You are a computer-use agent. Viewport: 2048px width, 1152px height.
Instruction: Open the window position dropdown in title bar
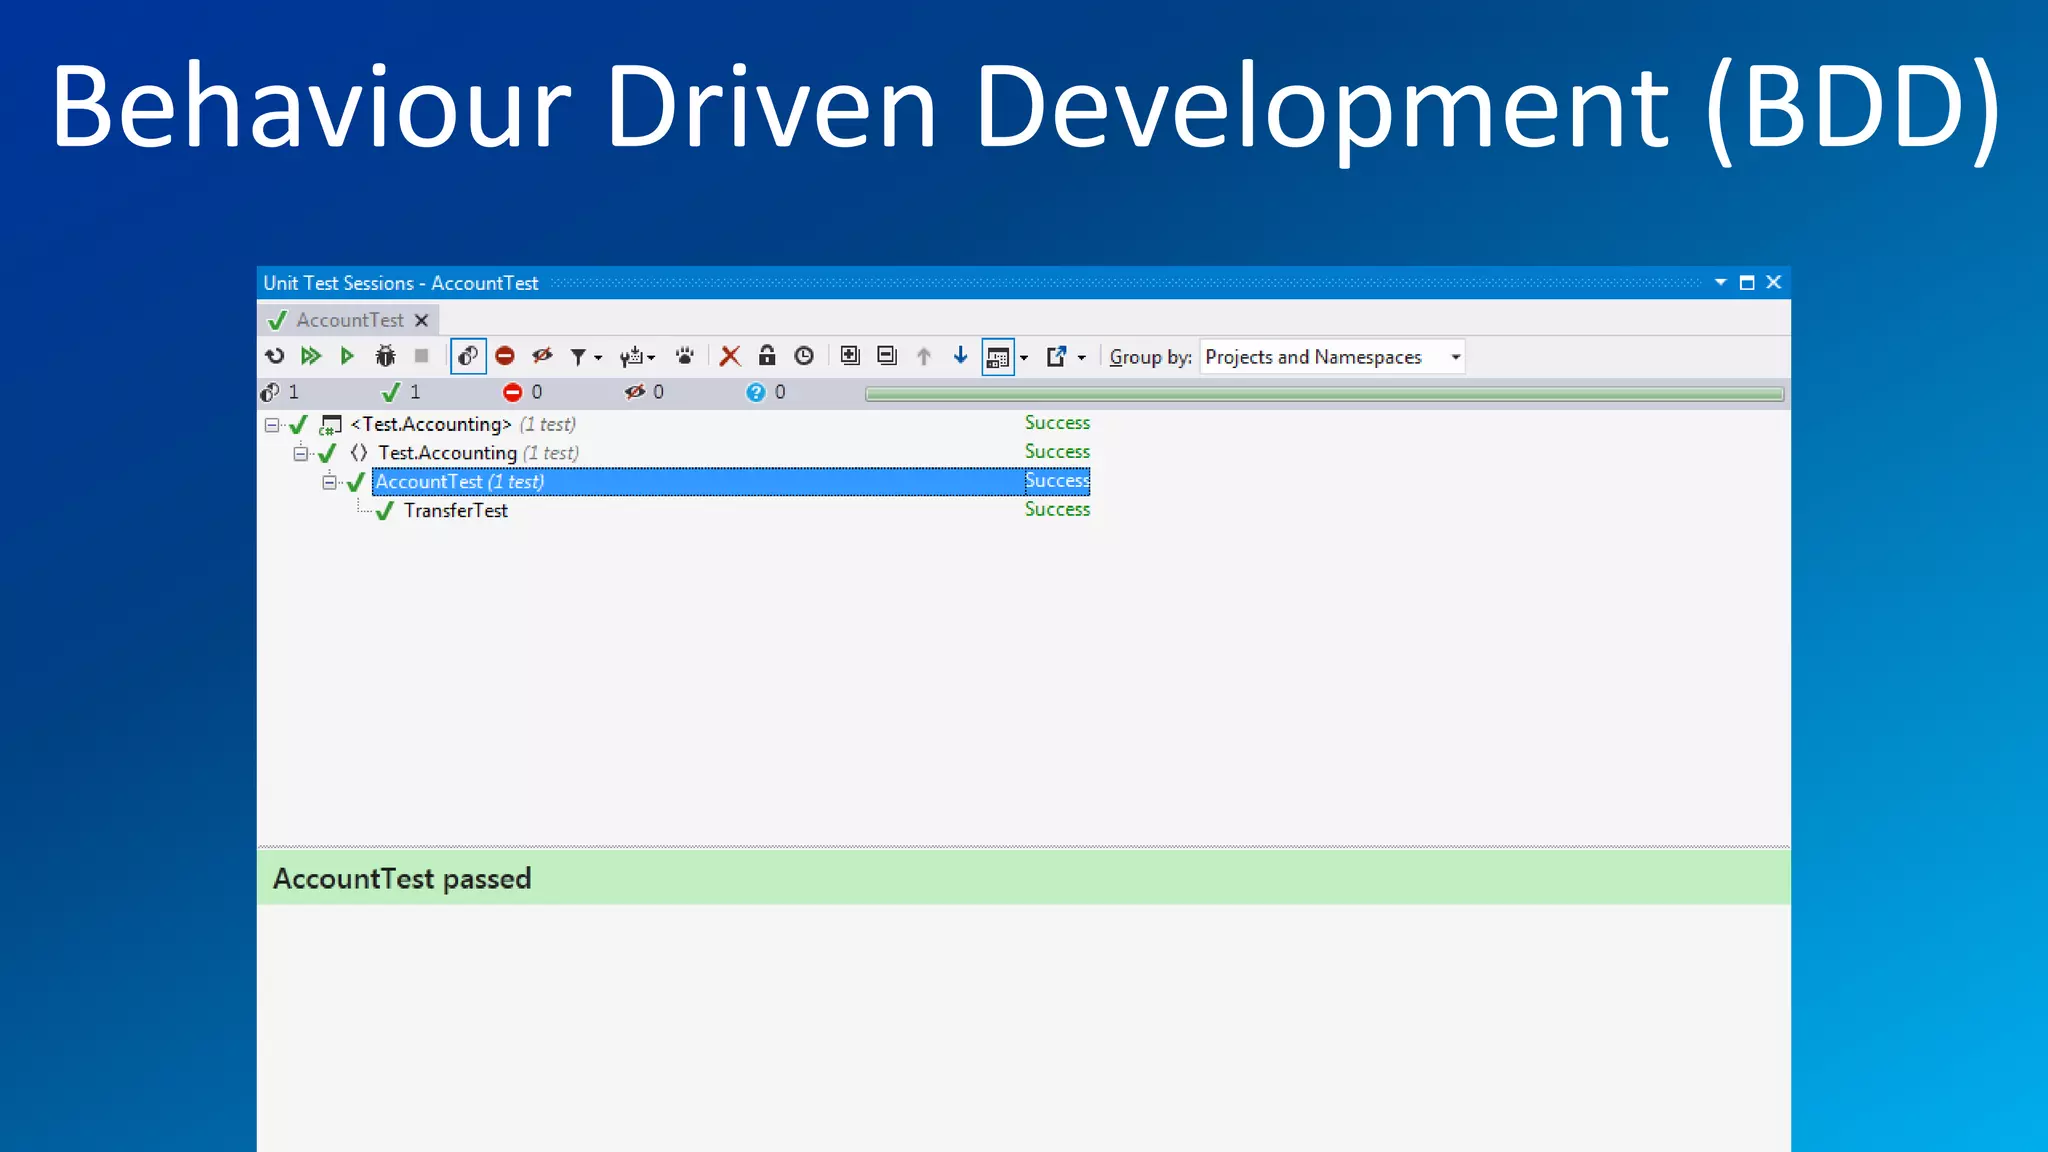[1721, 283]
